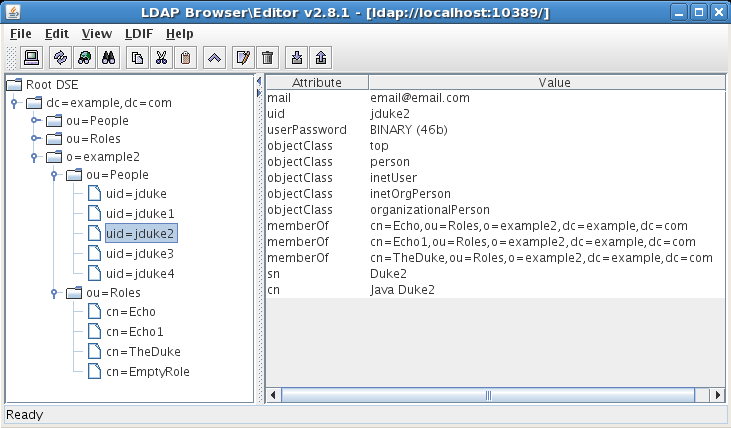Expand the top-level ou=People node handle
The width and height of the screenshot is (731, 428).
(35, 120)
